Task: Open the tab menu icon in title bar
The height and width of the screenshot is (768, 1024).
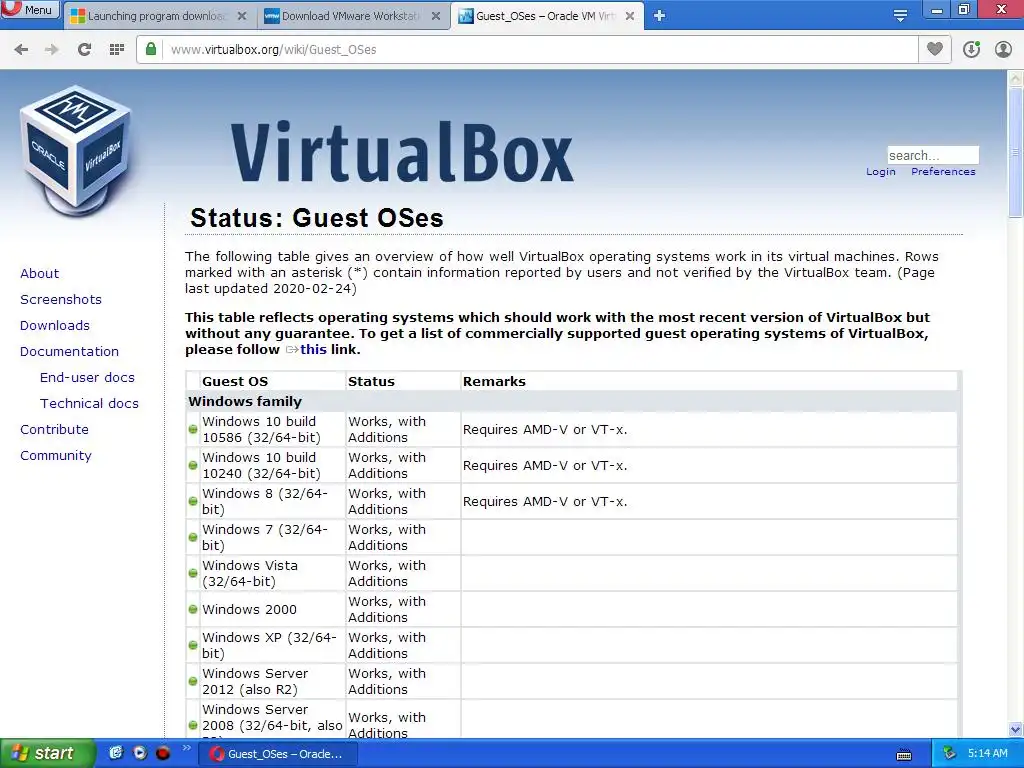Action: click(901, 16)
